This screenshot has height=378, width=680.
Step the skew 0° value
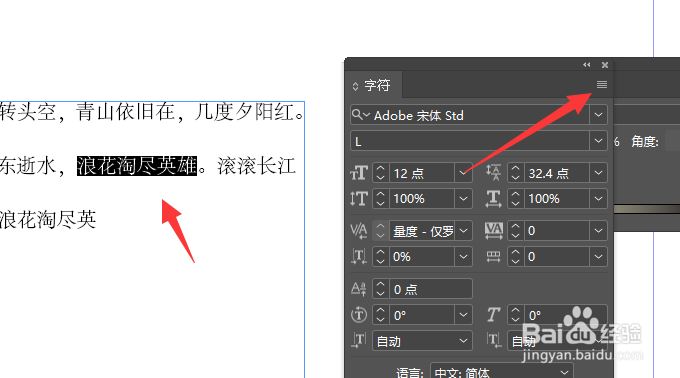pyautogui.click(x=515, y=315)
